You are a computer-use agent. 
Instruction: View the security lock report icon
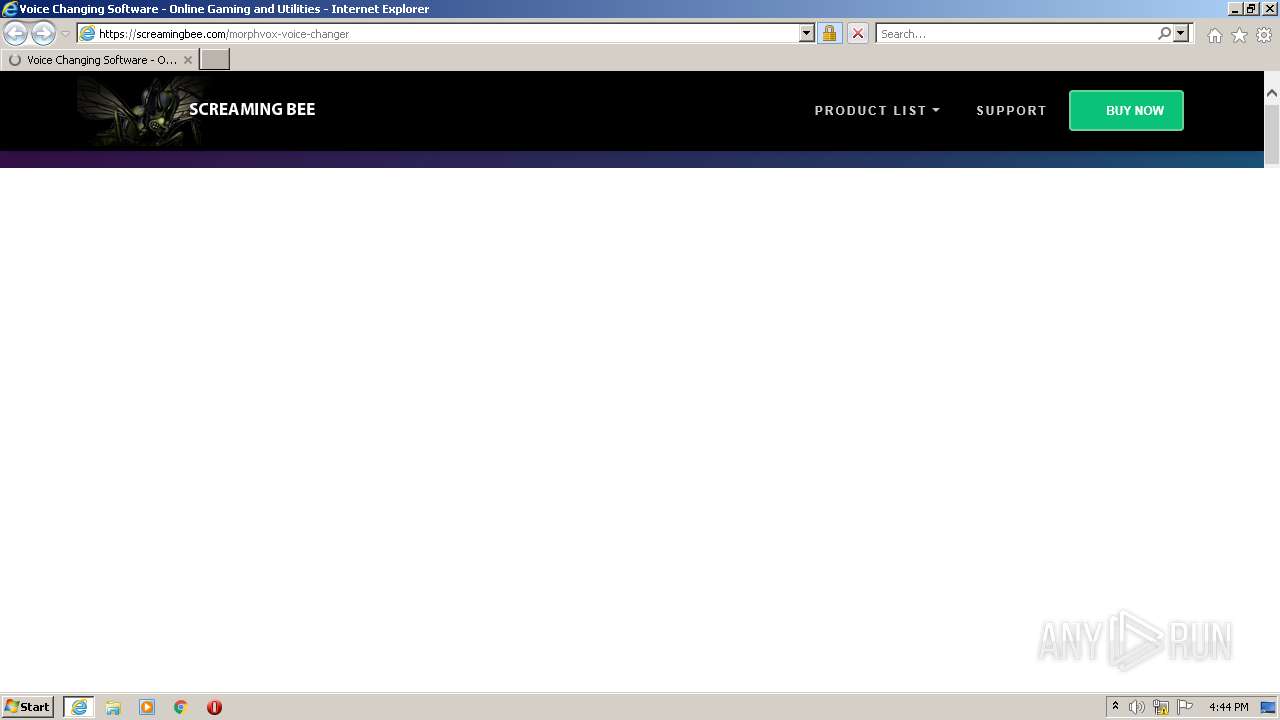pyautogui.click(x=829, y=34)
